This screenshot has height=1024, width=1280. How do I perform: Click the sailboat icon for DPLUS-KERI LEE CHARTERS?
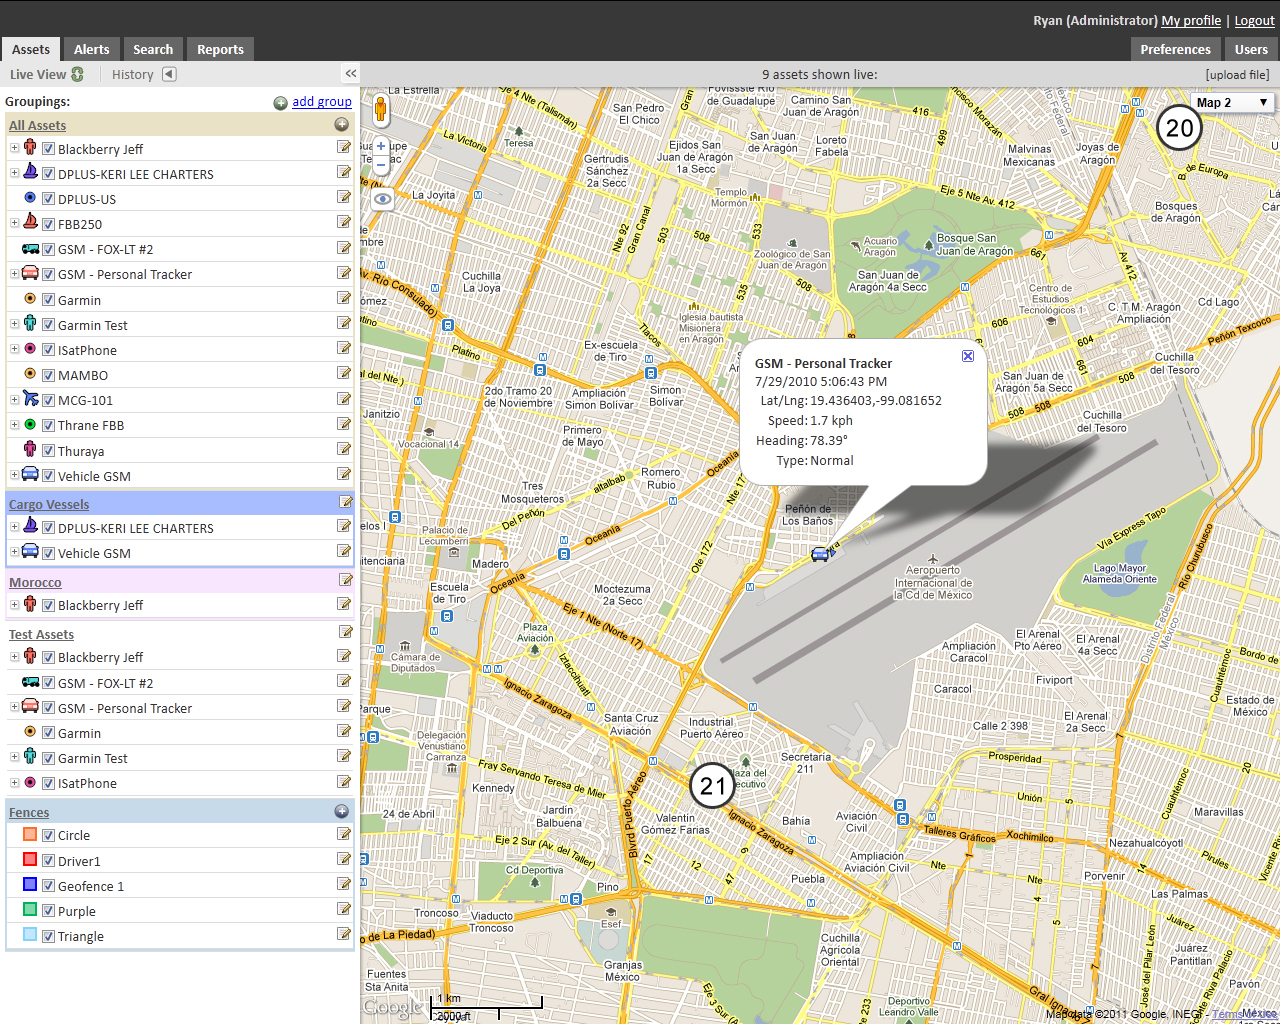(29, 172)
